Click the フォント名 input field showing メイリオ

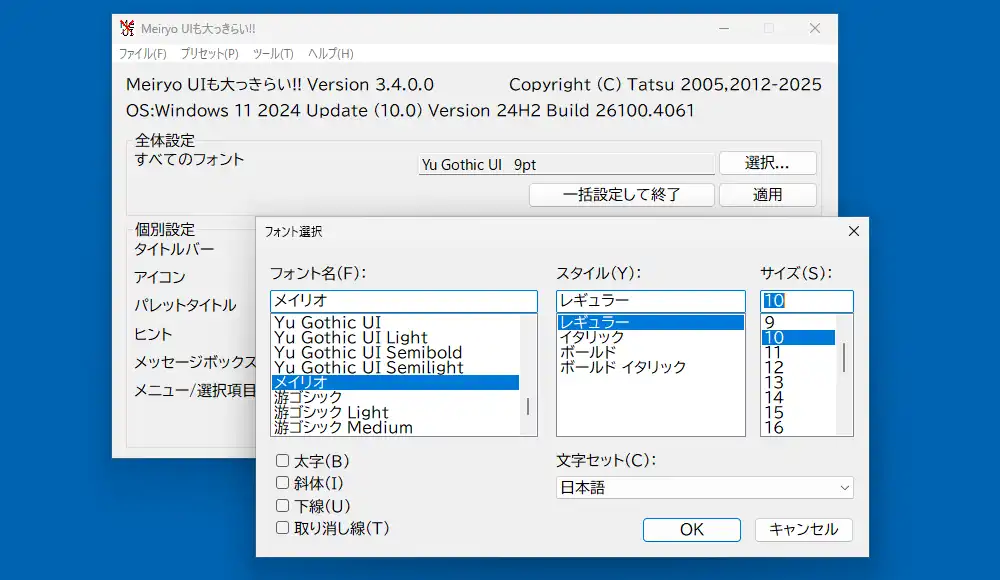point(404,301)
